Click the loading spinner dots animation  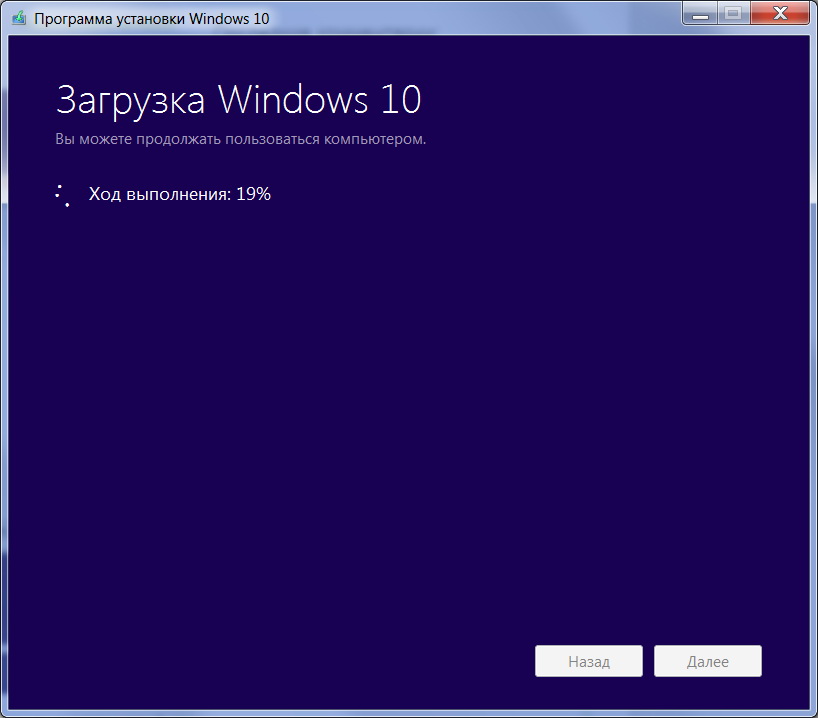point(62,195)
